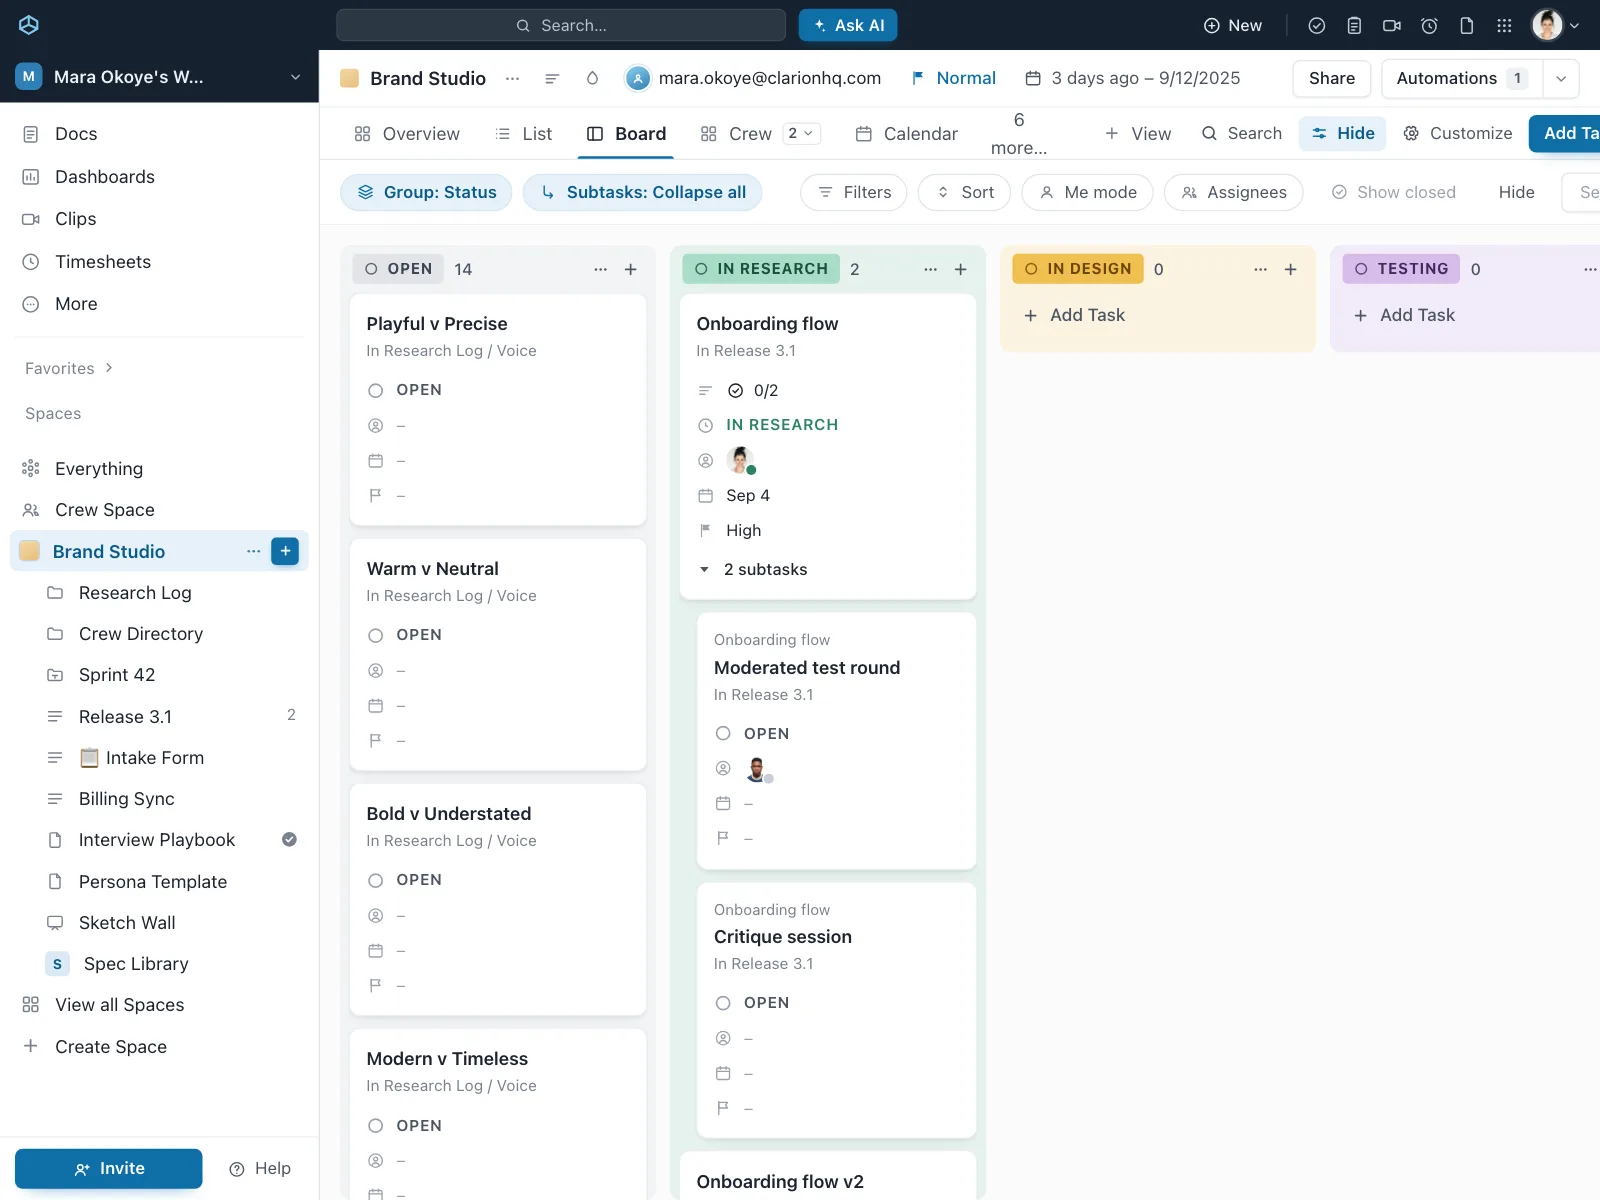Click Add Task in IN DESIGN column

(x=1075, y=315)
